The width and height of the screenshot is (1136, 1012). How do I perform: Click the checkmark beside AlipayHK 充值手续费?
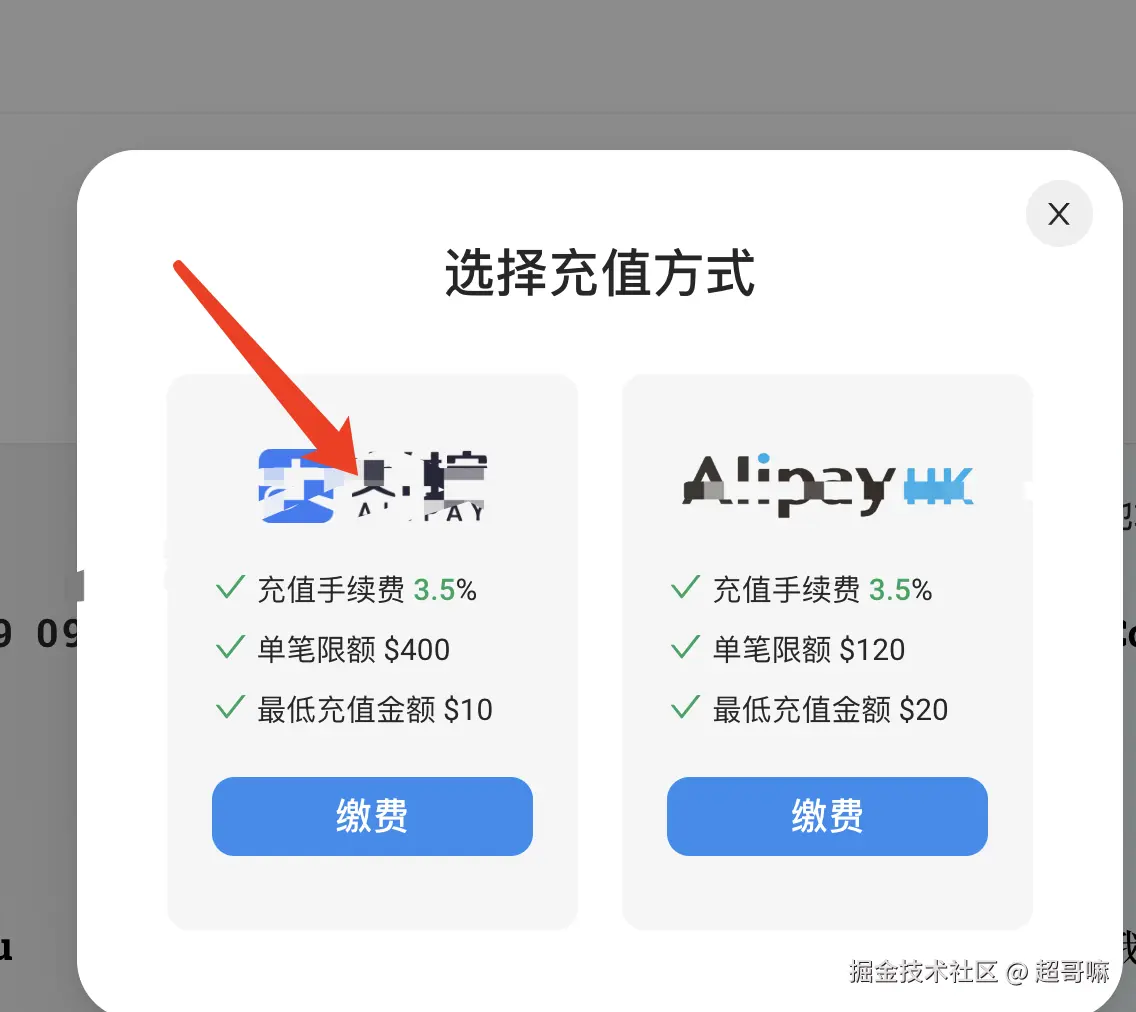(685, 587)
